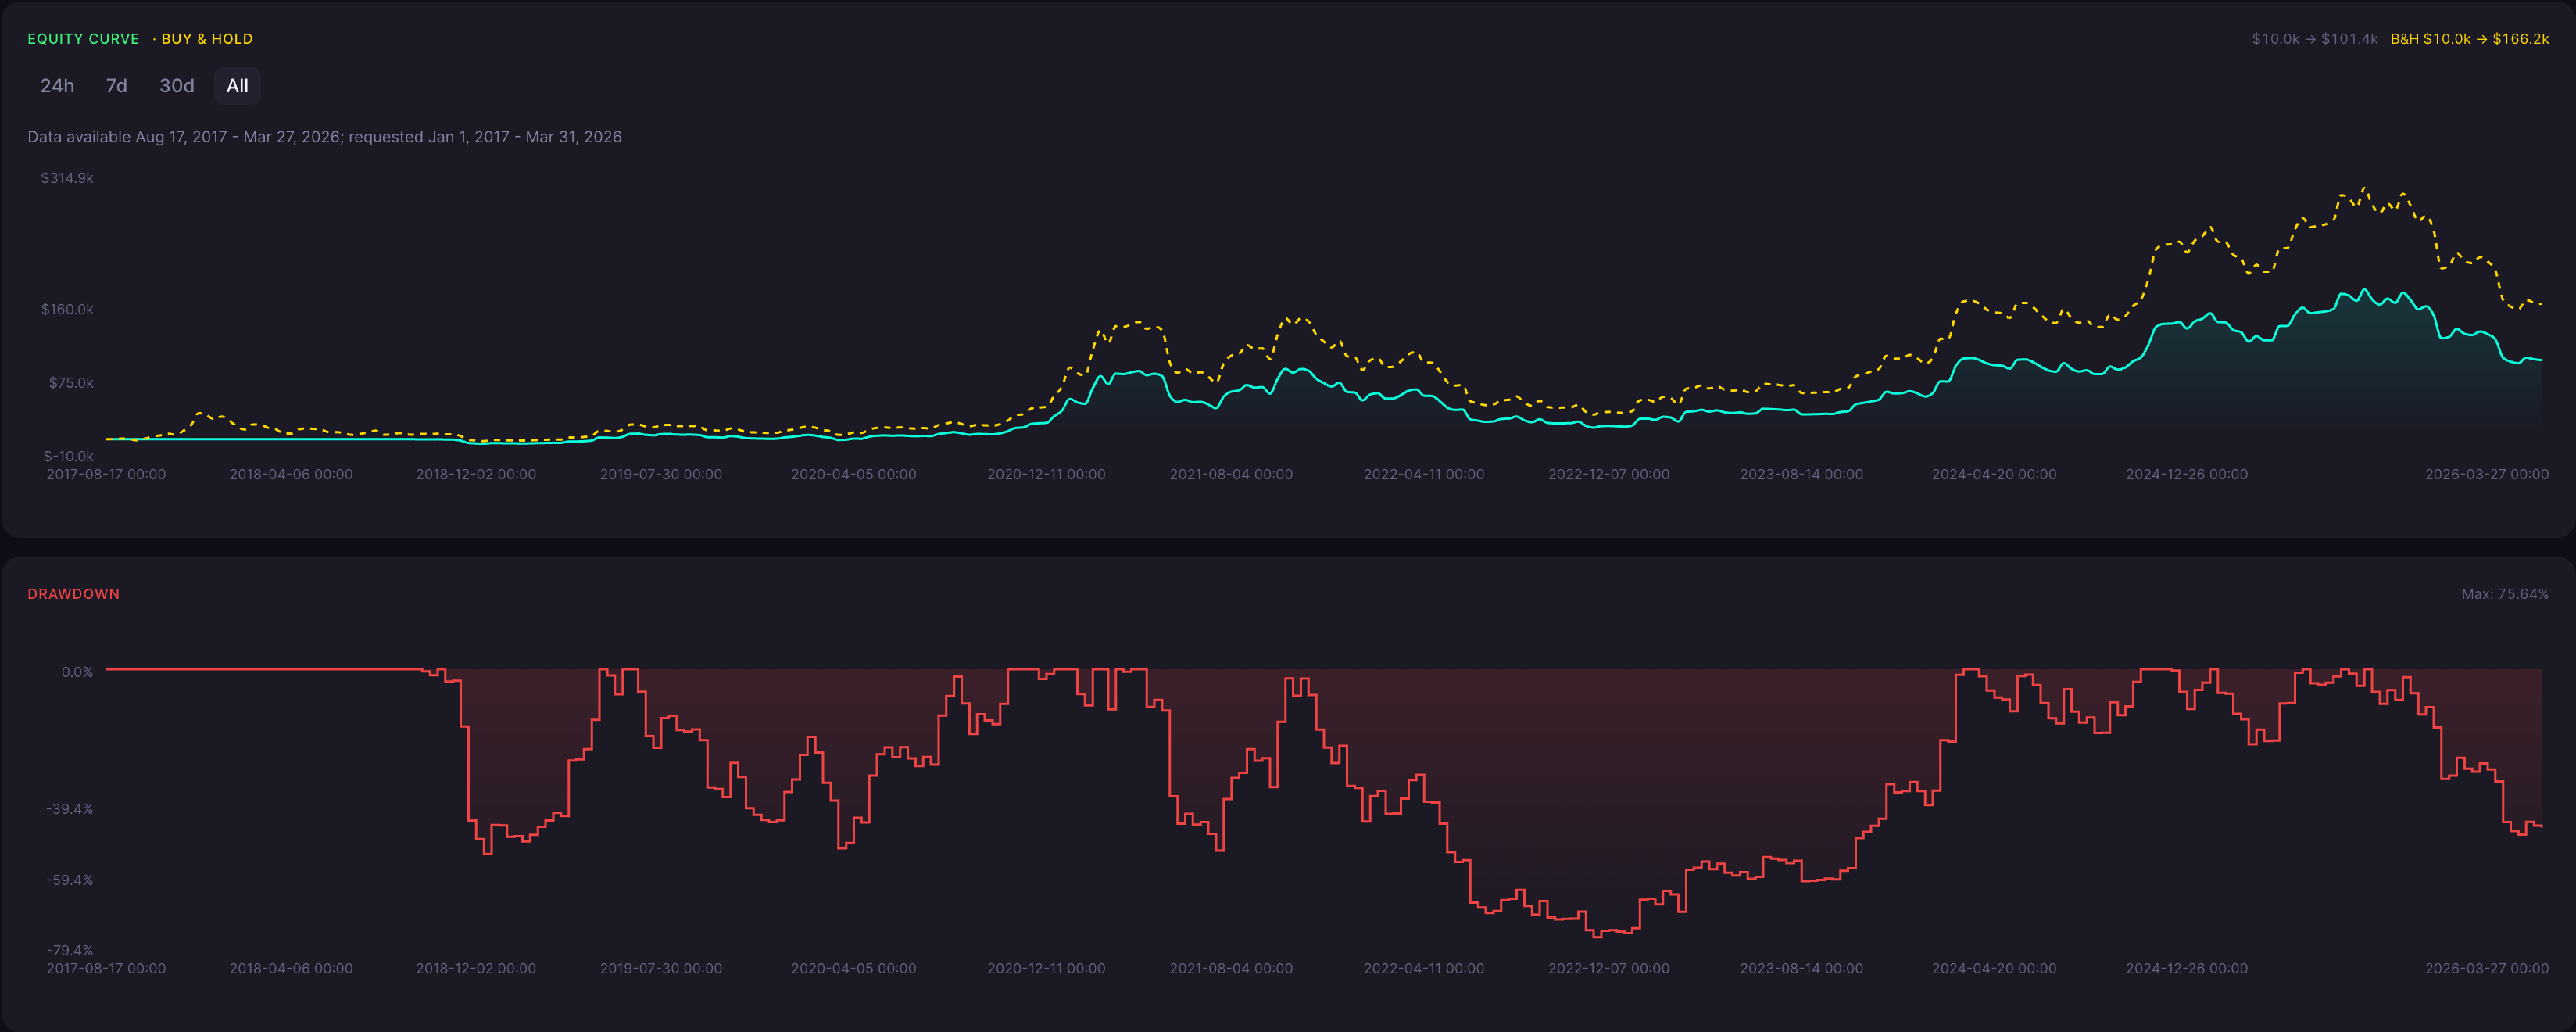Viewport: 2576px width, 1032px height.
Task: Click the data availability notice text
Action: [324, 137]
